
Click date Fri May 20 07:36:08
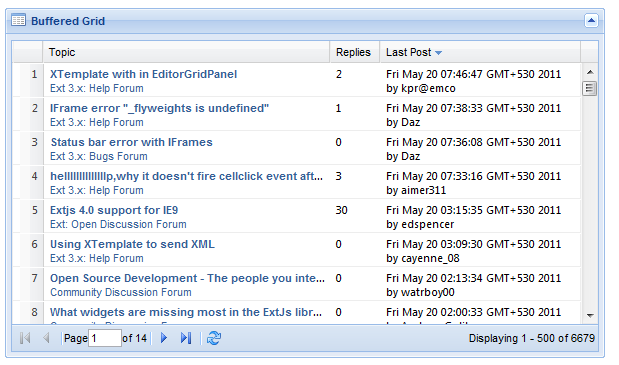[x=474, y=142]
